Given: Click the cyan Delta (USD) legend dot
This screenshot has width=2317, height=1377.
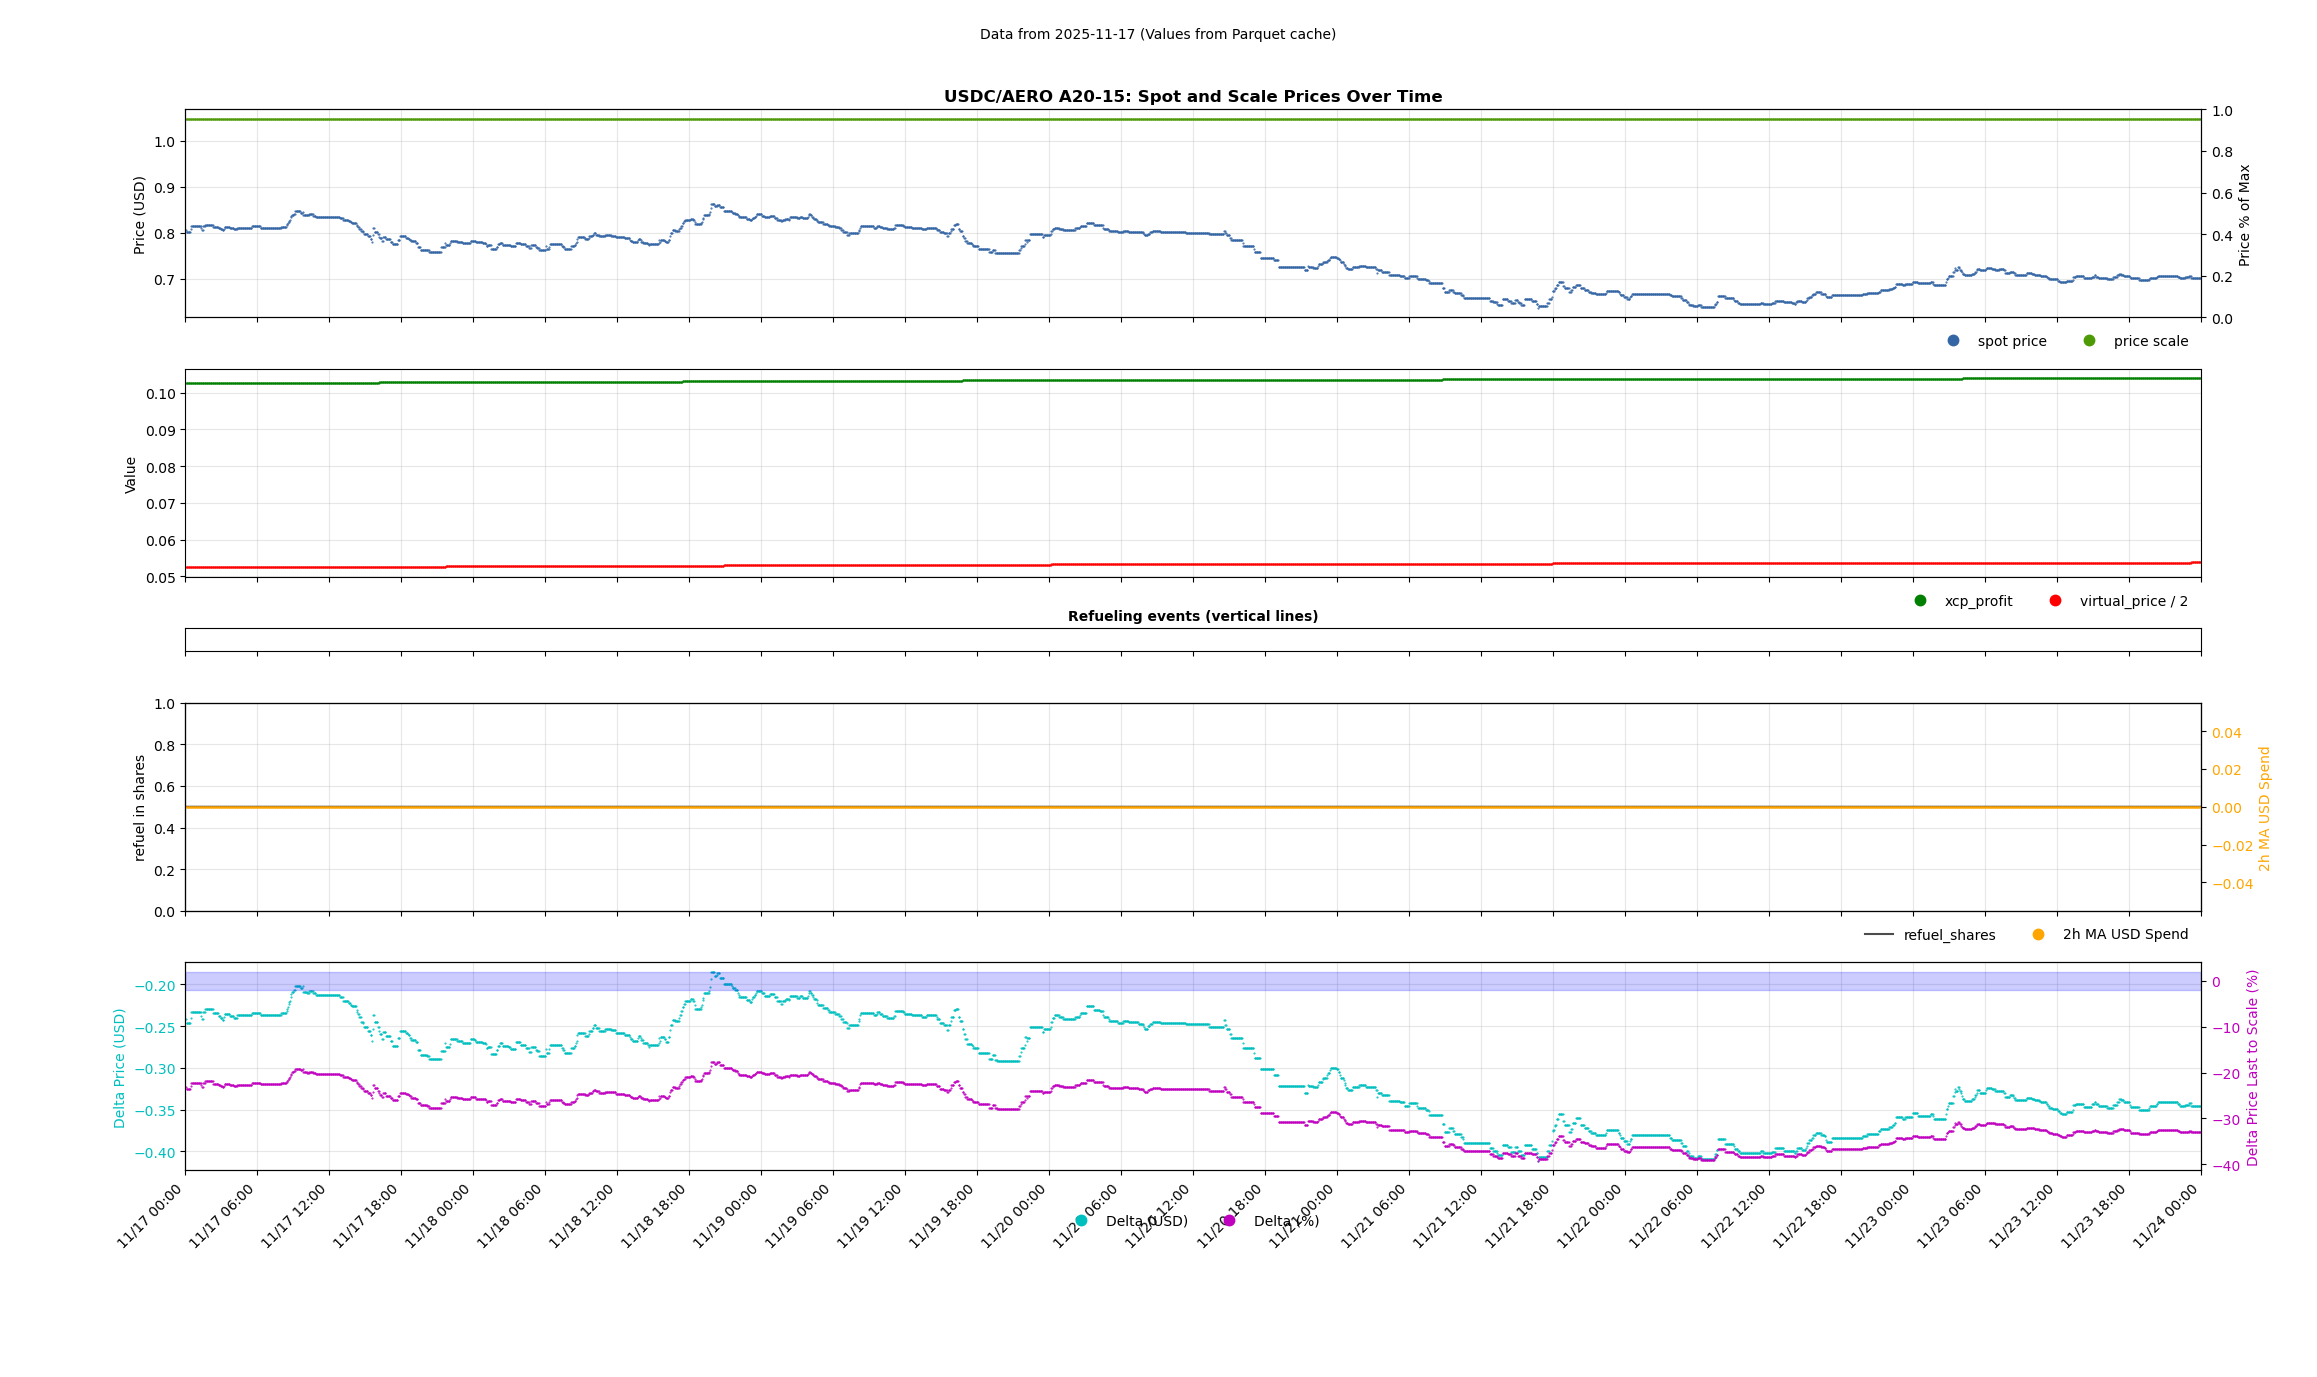Looking at the screenshot, I should pos(1081,1221).
